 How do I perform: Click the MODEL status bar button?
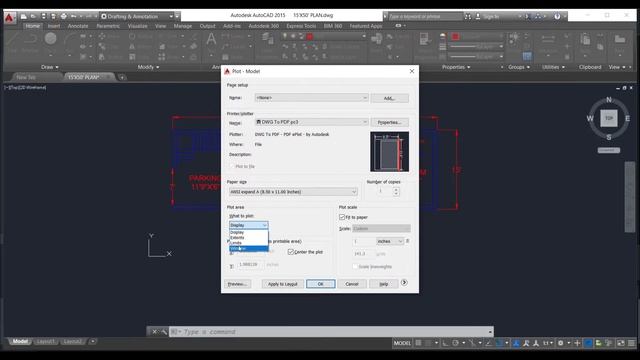402,343
